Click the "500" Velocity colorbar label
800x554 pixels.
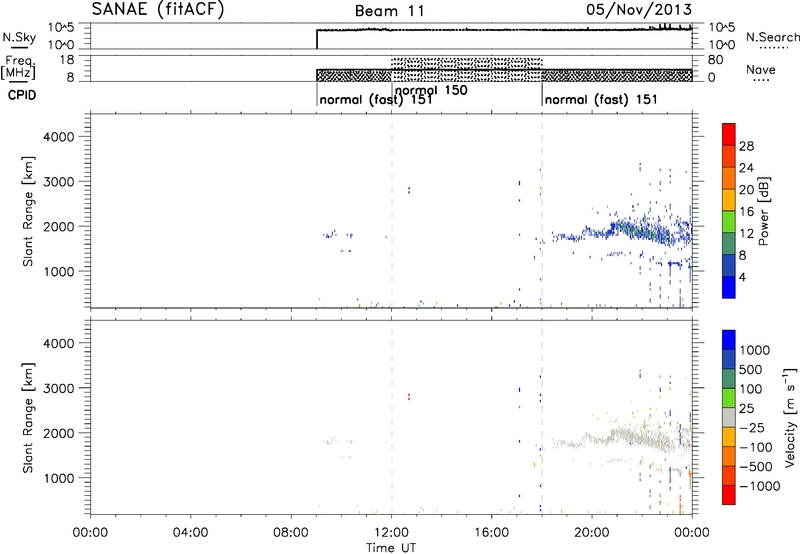tap(751, 369)
